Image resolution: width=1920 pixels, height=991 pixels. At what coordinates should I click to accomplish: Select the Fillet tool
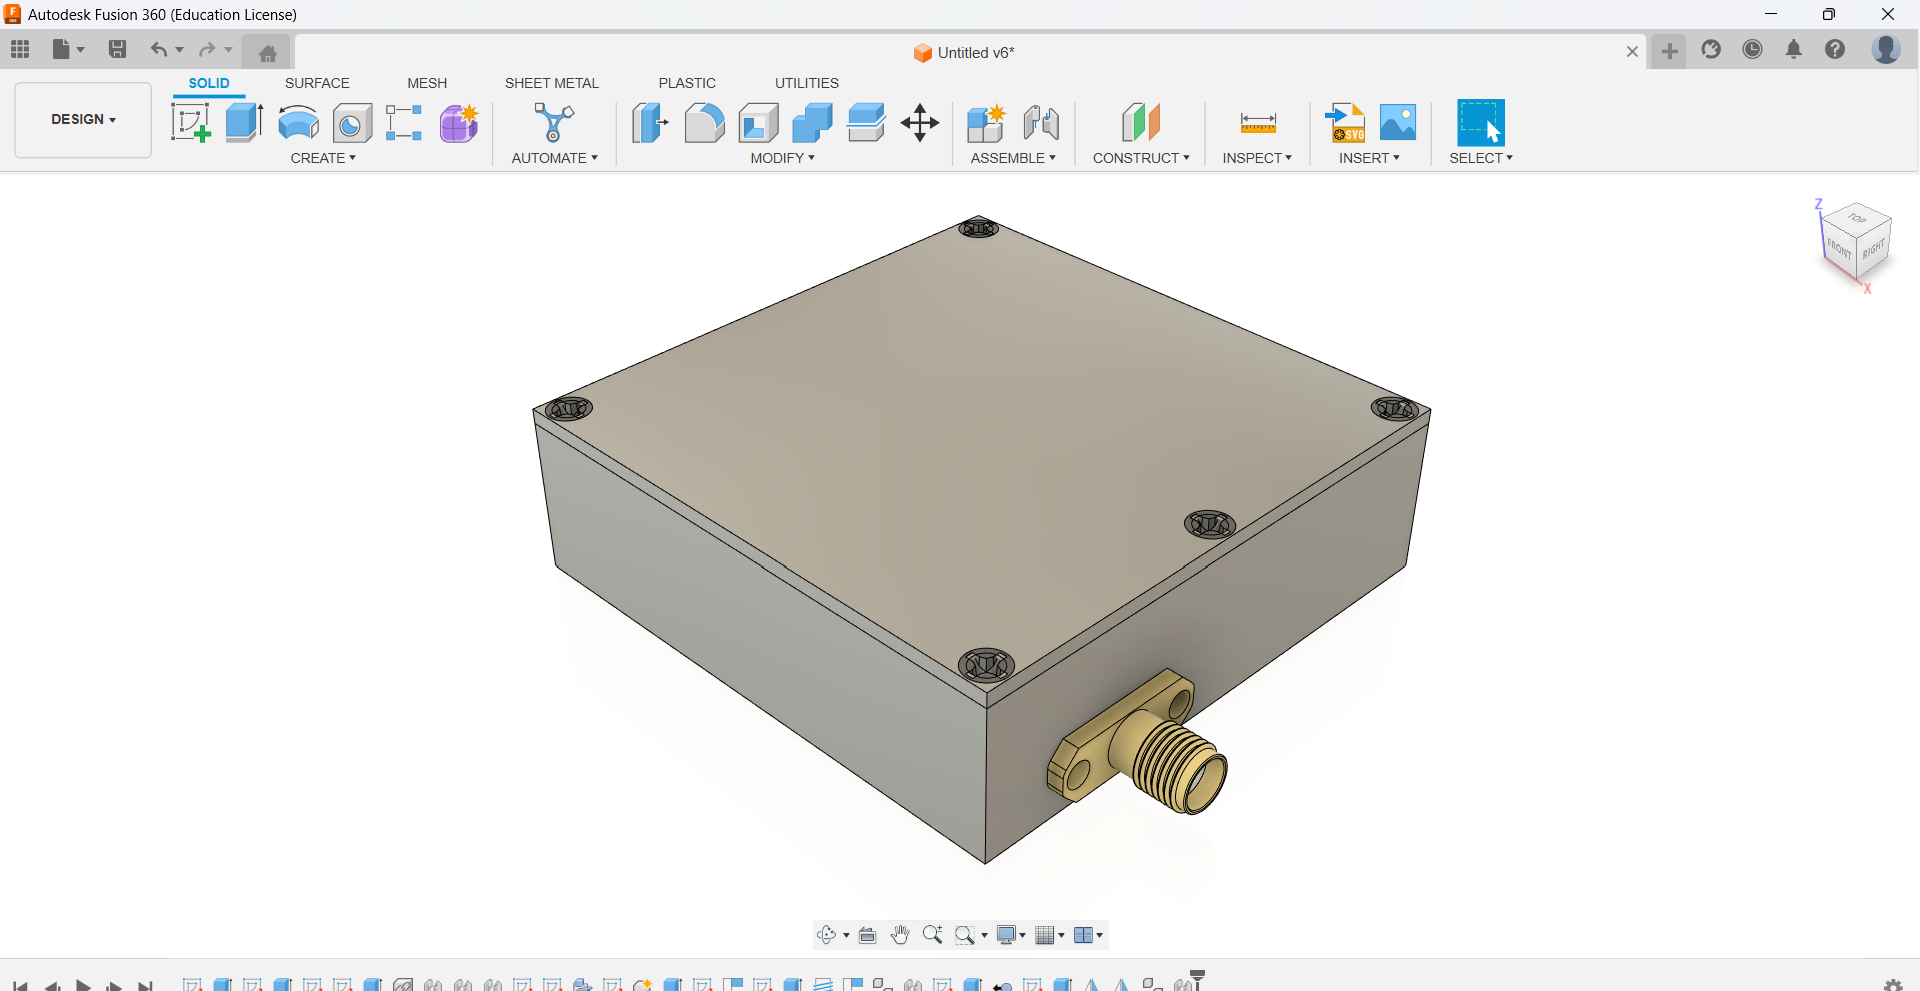[704, 123]
